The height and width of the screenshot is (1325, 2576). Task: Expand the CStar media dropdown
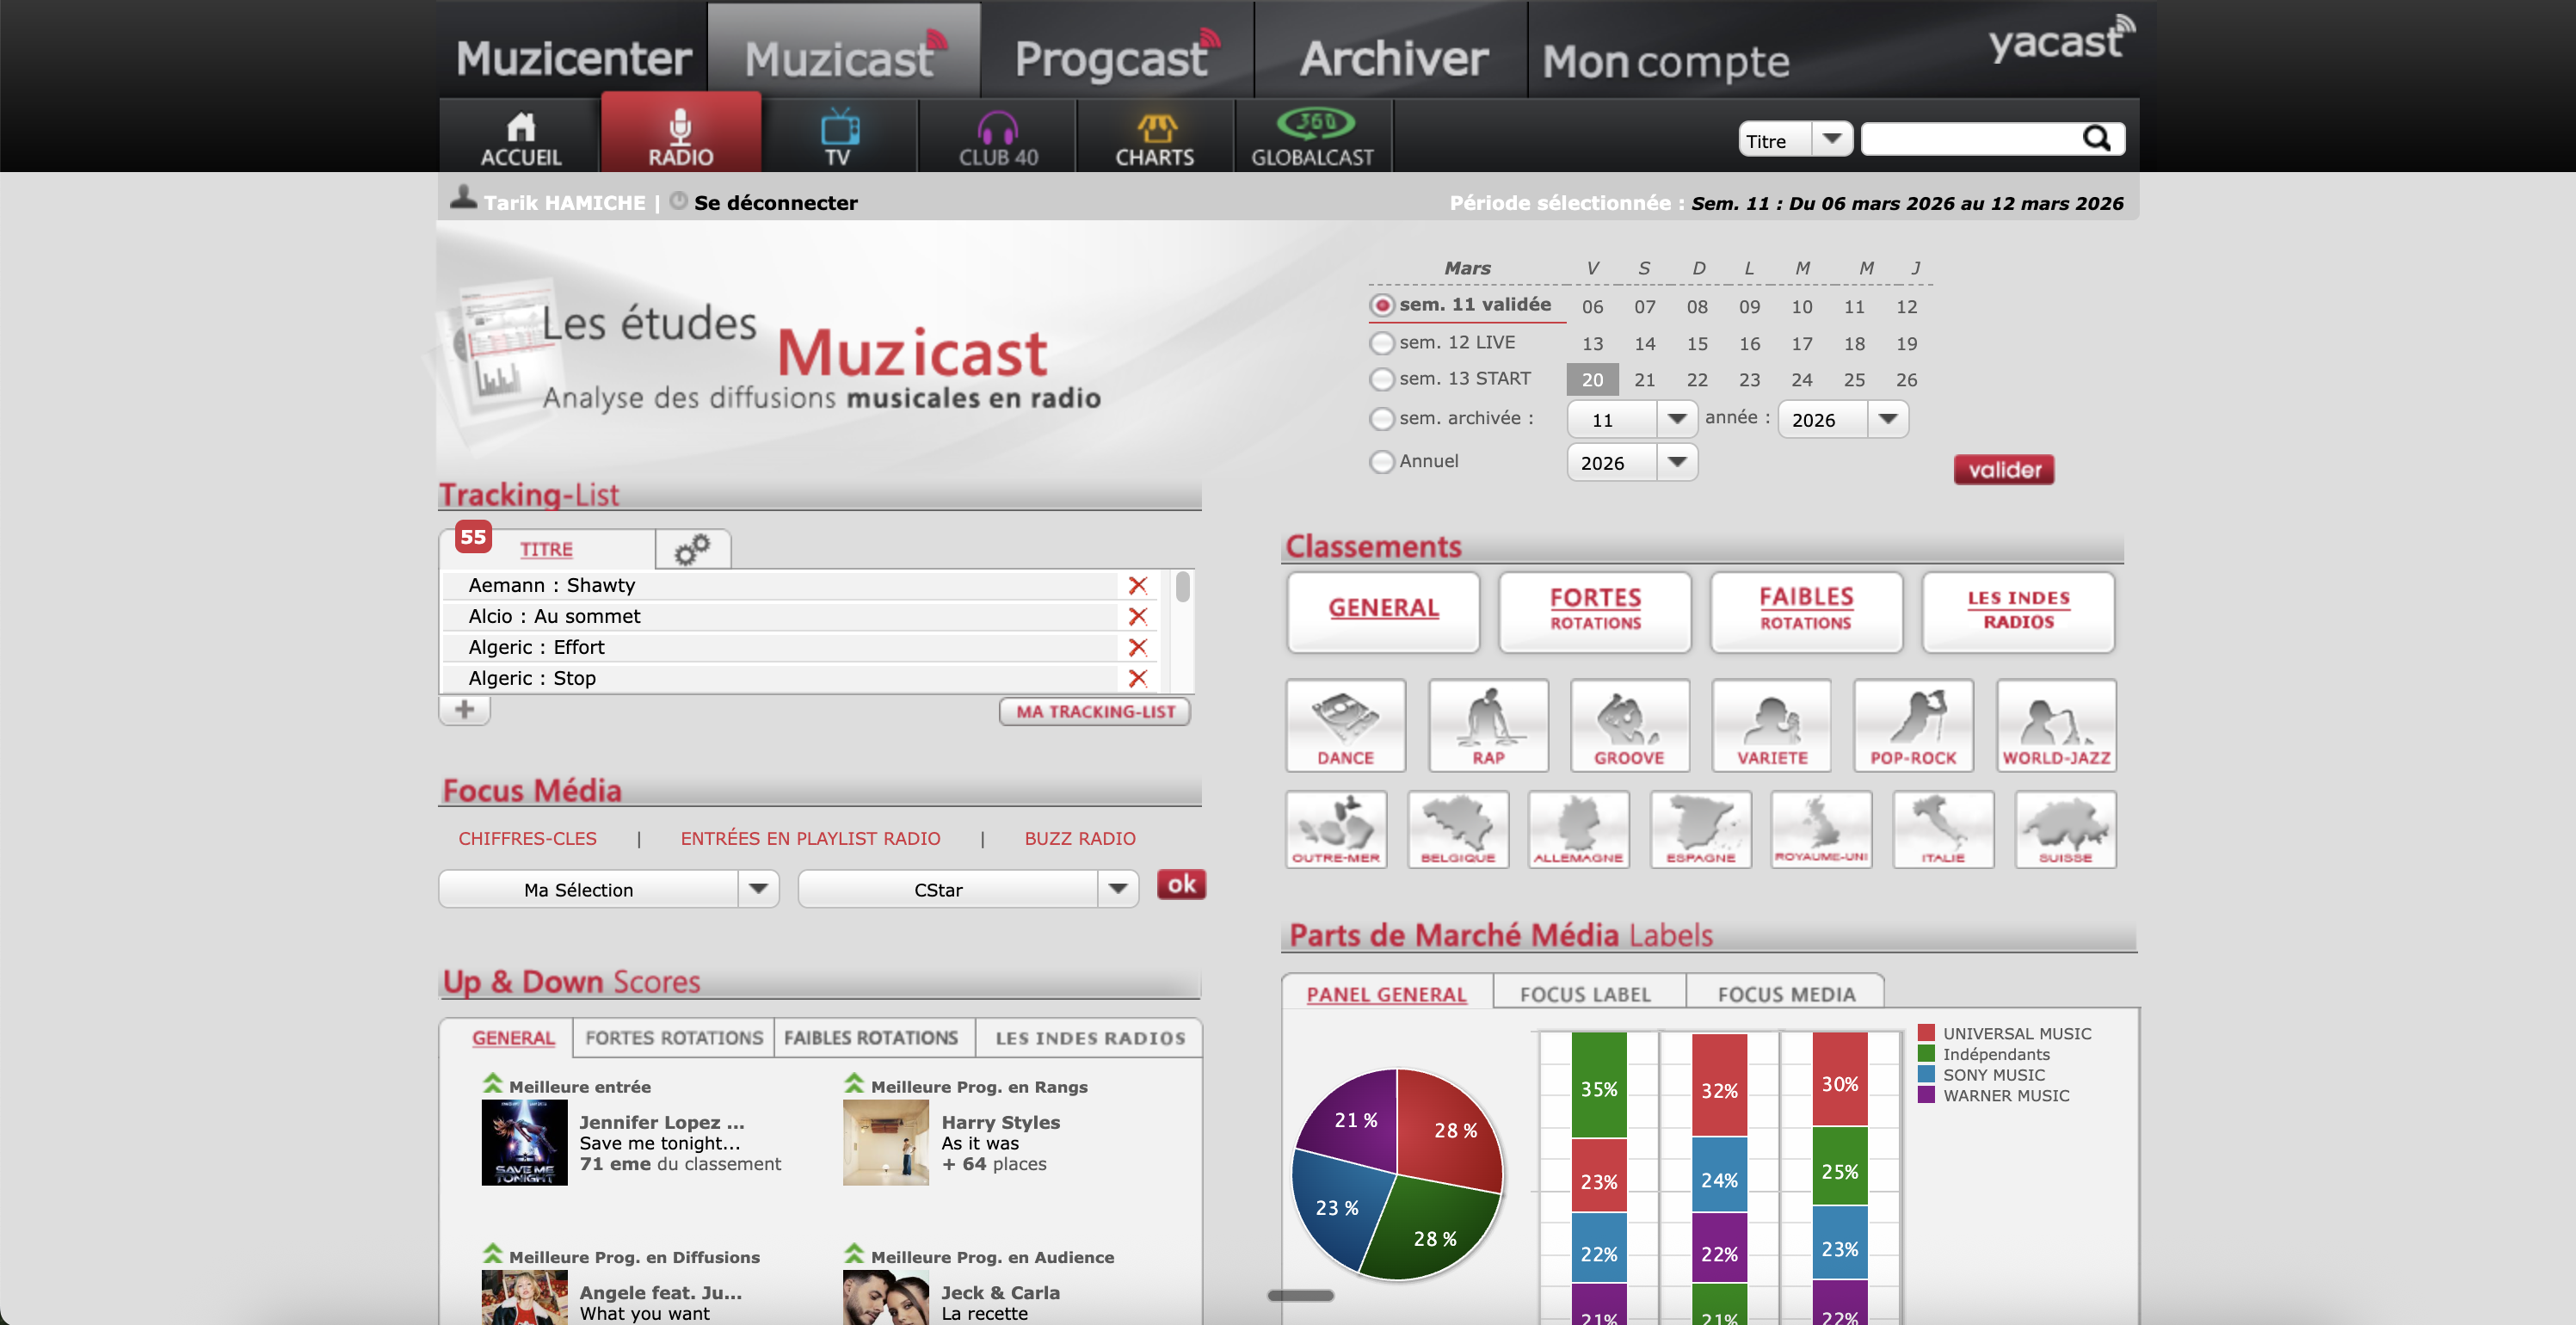coord(1119,888)
